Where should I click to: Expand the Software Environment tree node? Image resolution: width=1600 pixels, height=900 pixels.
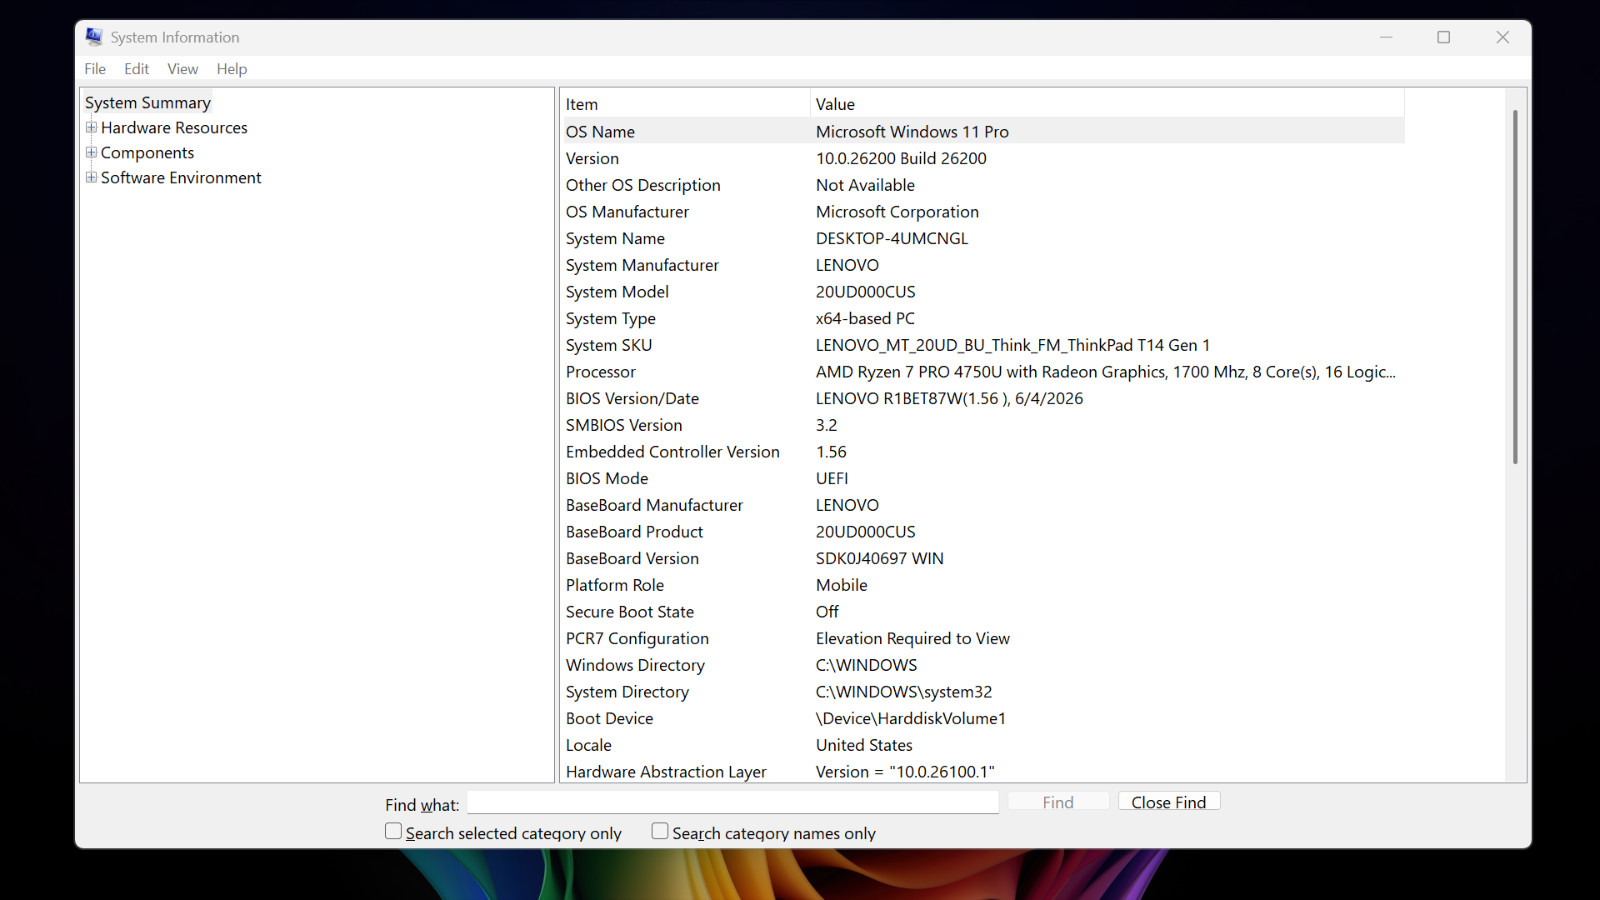[x=91, y=177]
